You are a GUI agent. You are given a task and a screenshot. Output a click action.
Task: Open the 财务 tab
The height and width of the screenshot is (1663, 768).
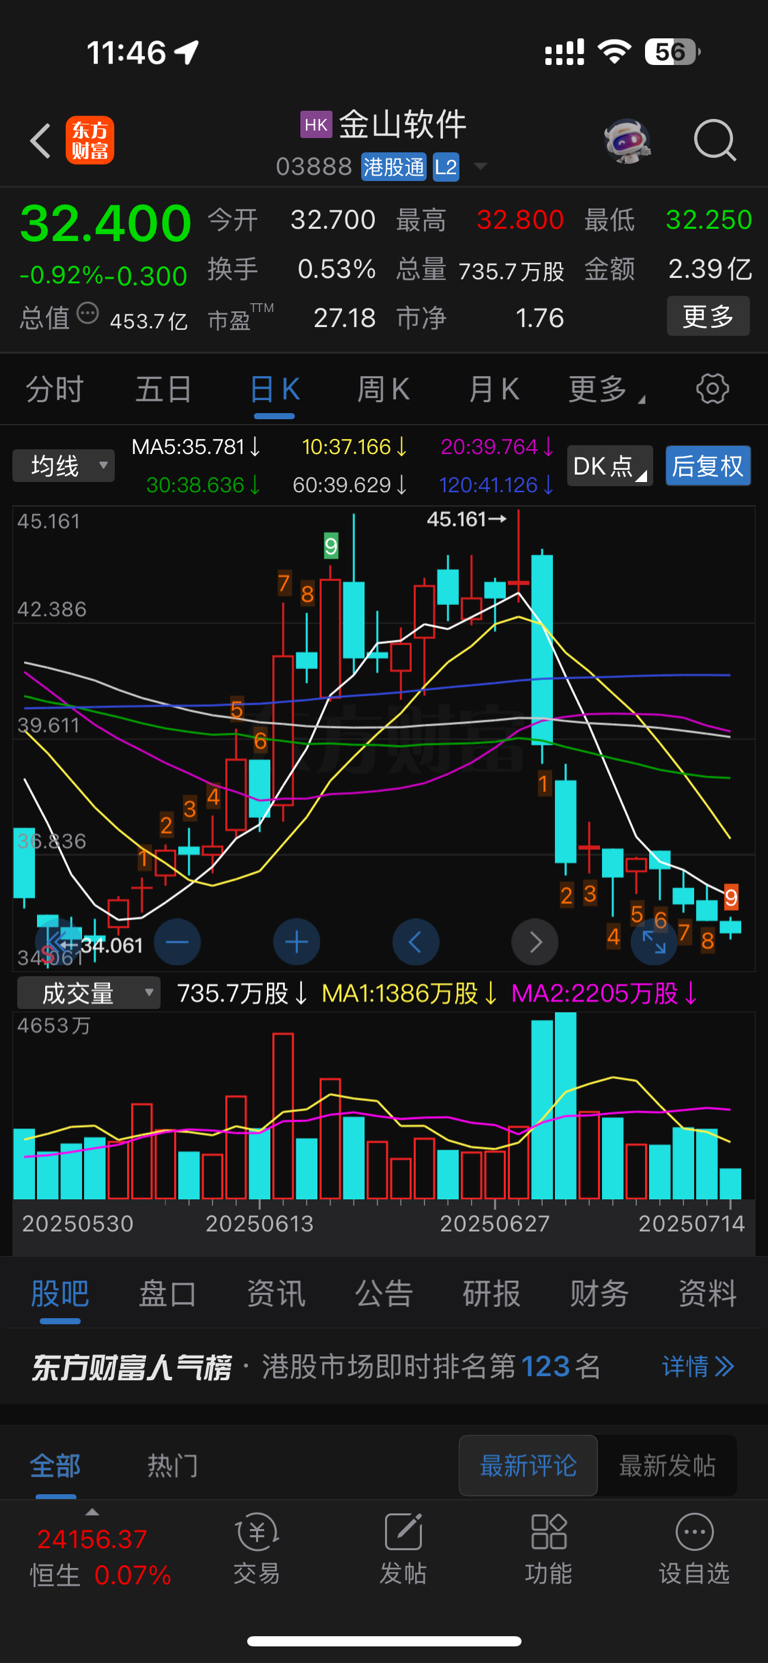(600, 1293)
